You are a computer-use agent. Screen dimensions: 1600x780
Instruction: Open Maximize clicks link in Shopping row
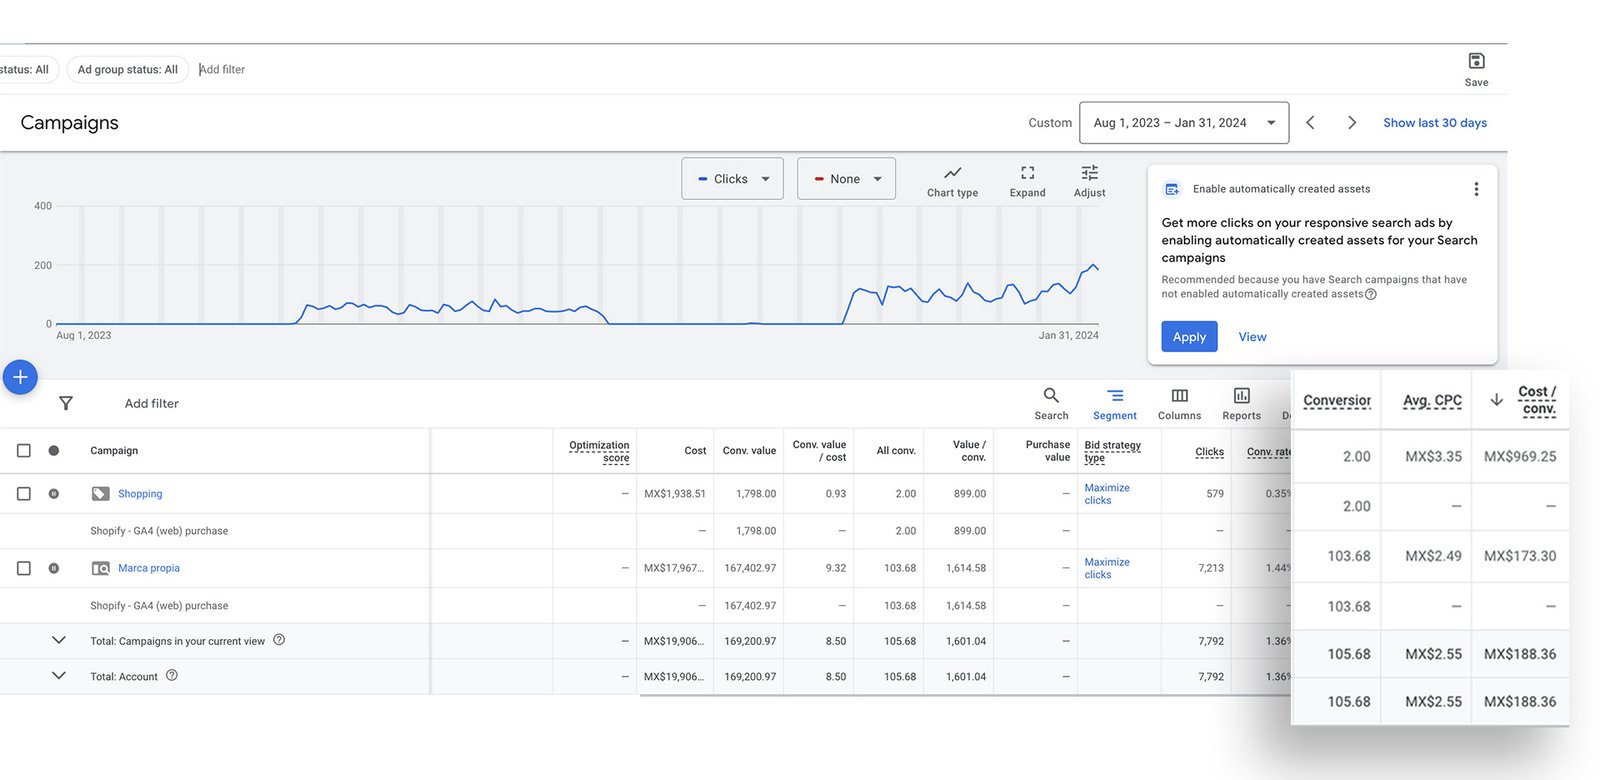coord(1107,494)
